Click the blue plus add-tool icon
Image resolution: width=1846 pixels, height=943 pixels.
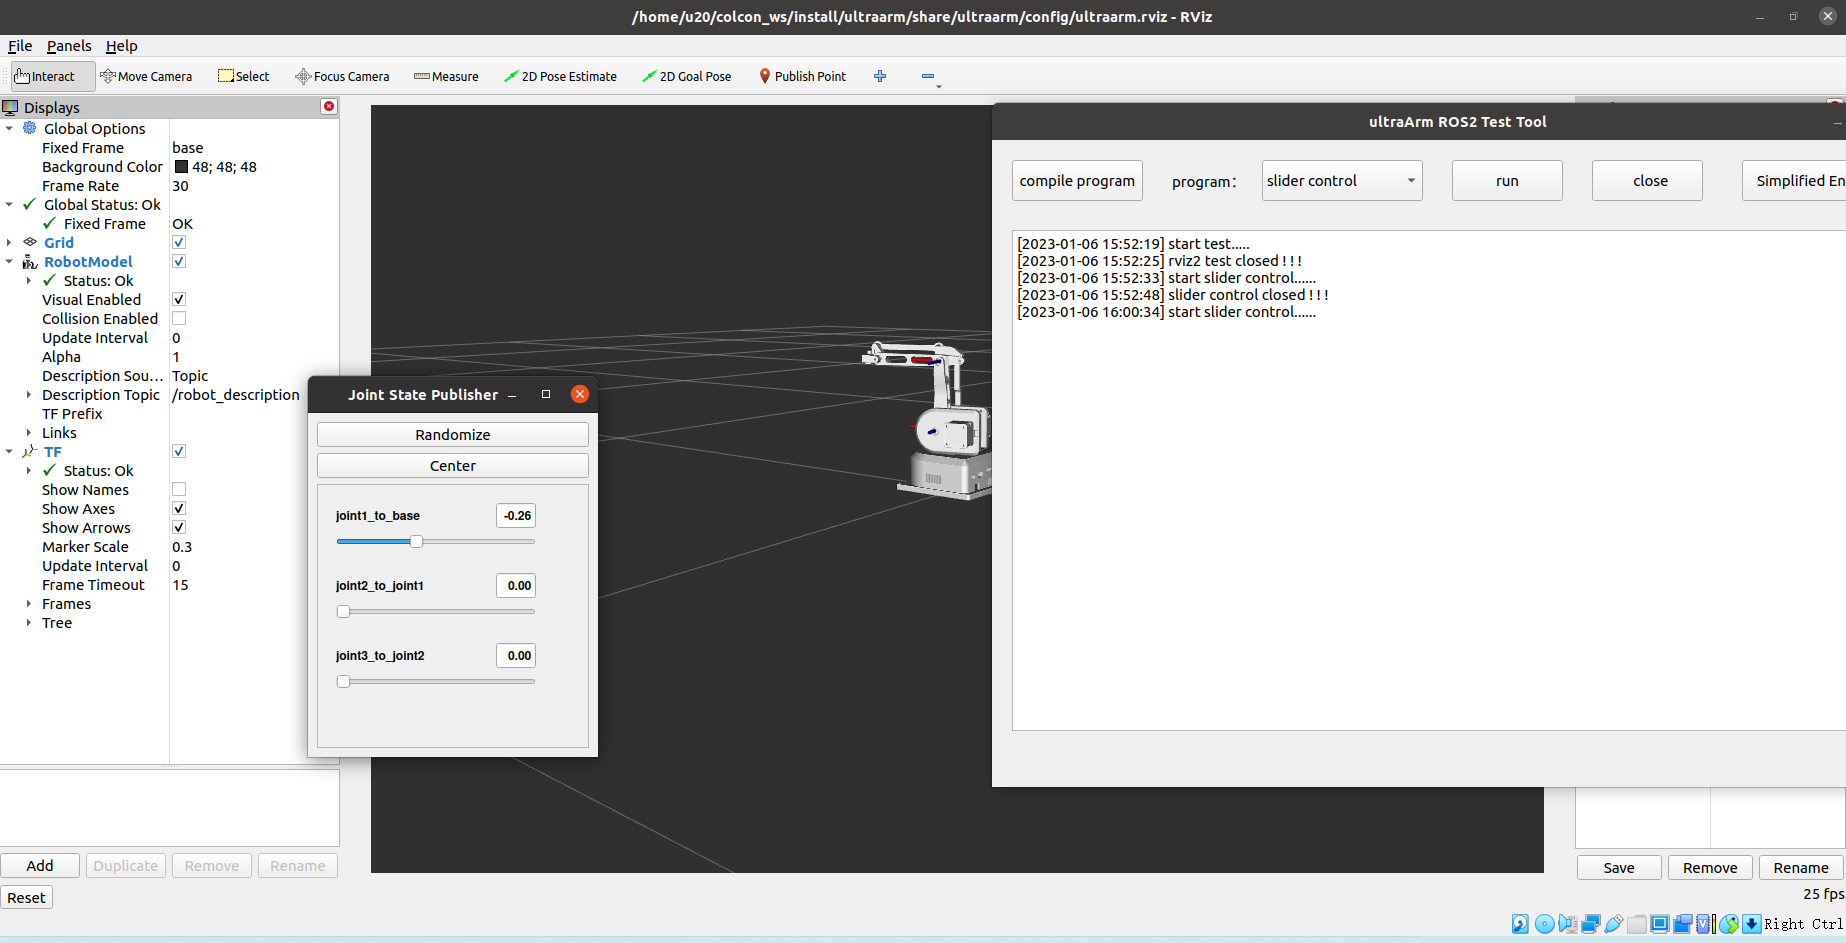tap(880, 76)
